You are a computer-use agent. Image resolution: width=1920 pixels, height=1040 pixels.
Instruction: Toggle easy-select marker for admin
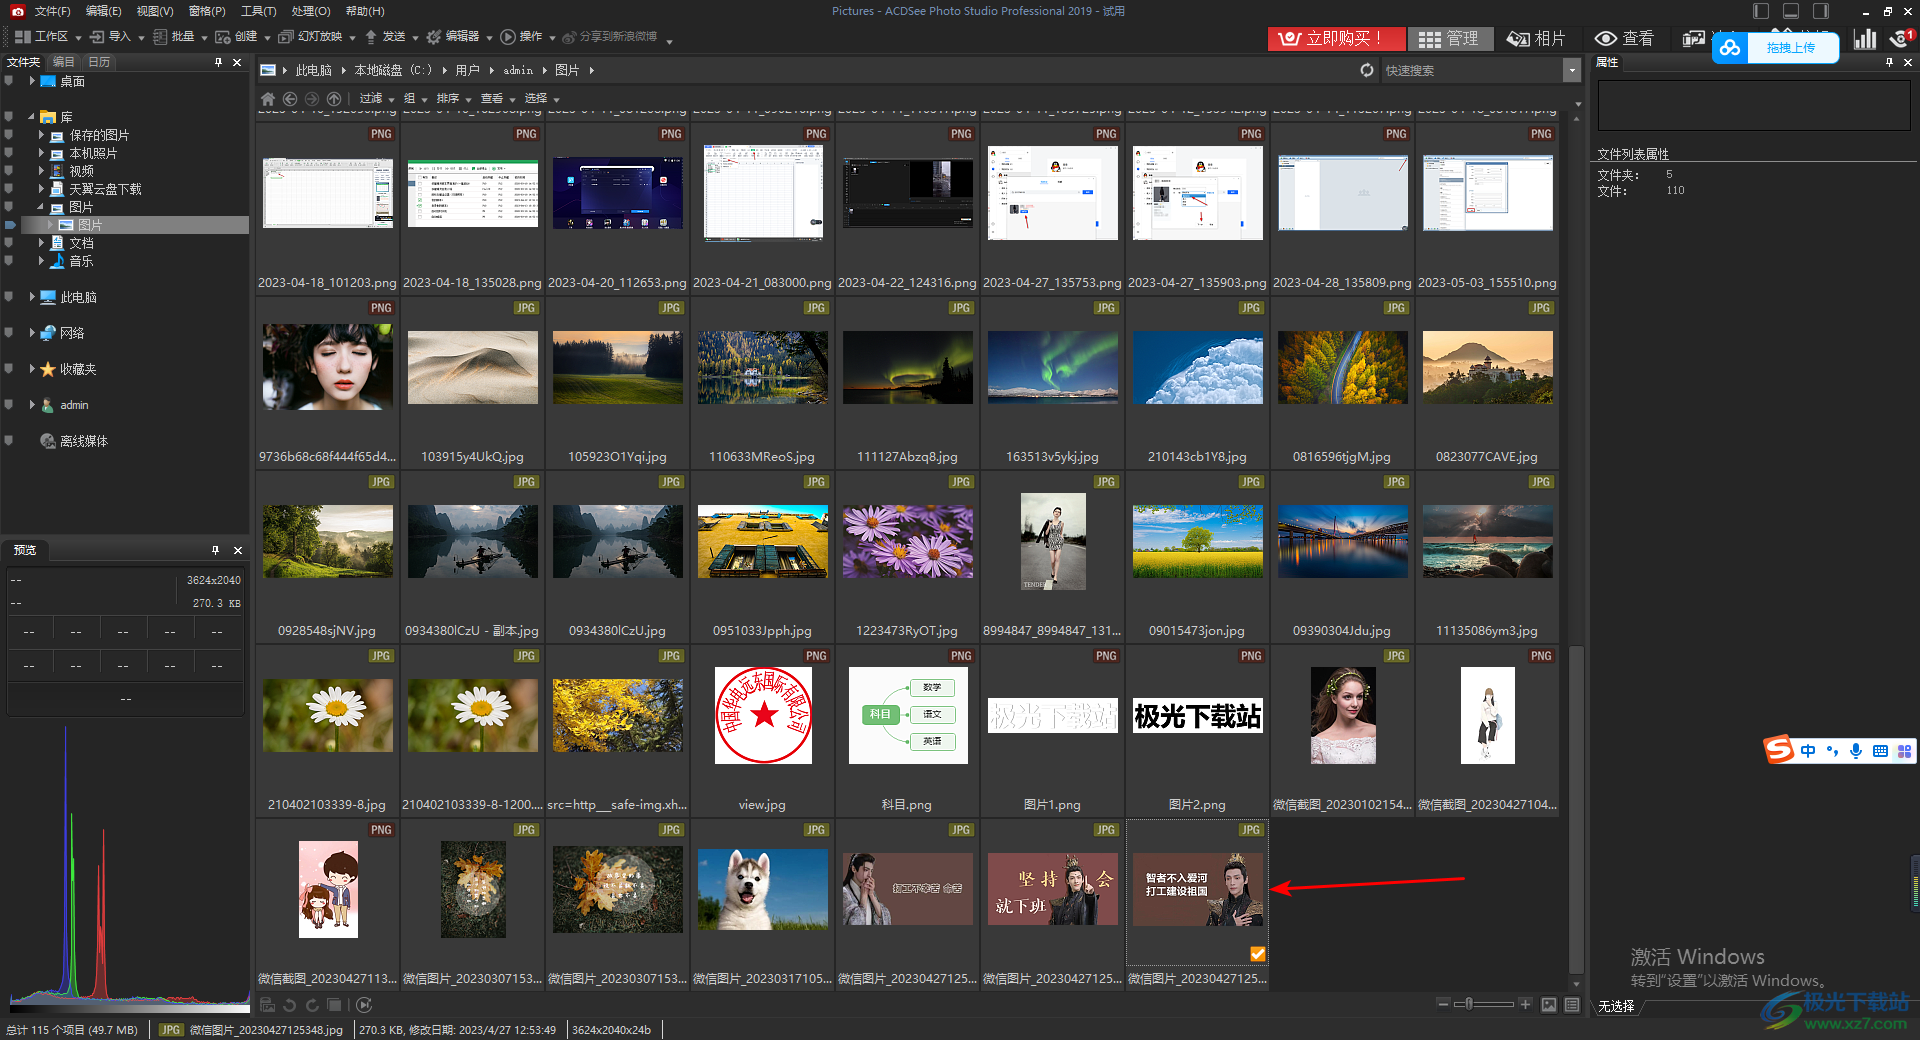[8, 405]
